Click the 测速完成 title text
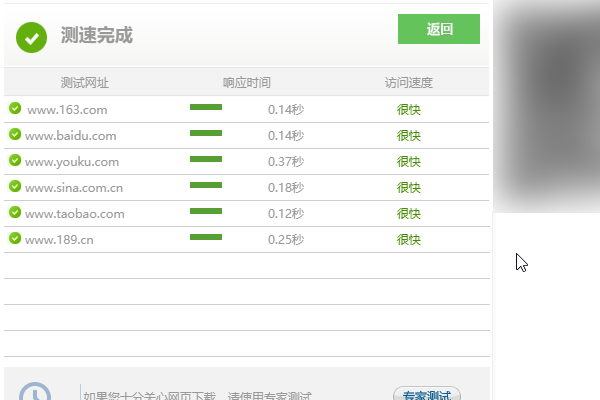The image size is (600, 400). (x=96, y=35)
